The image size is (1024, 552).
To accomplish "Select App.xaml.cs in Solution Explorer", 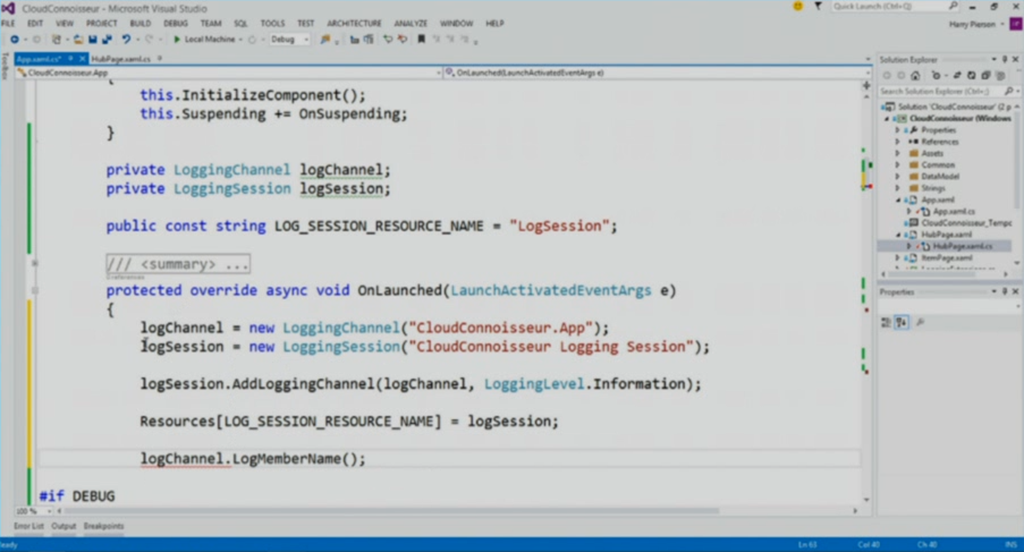I will [x=953, y=212].
